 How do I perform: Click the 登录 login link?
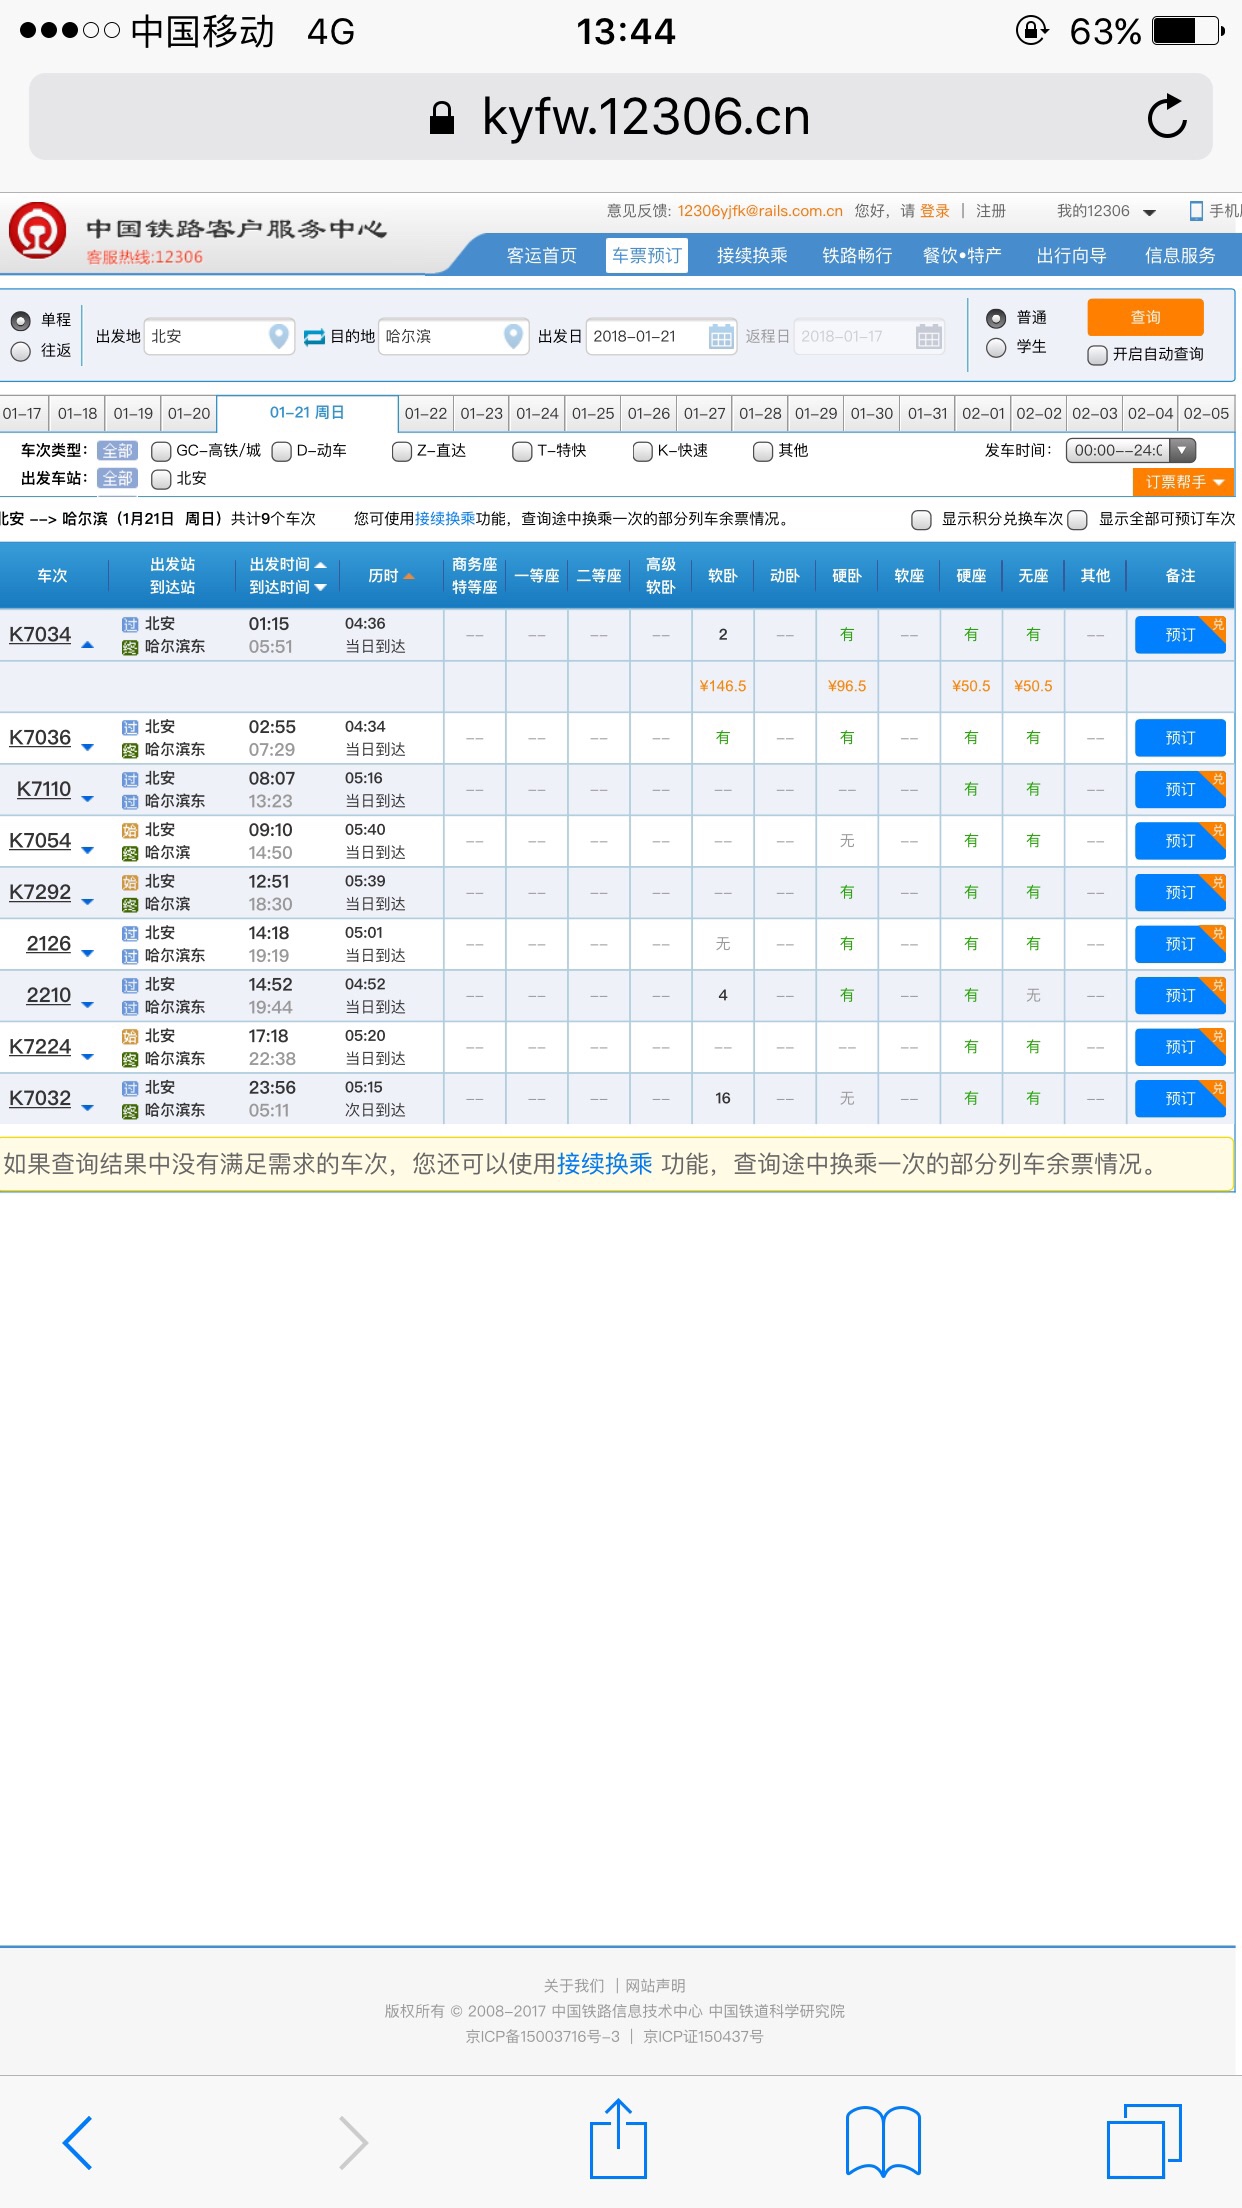tap(935, 211)
